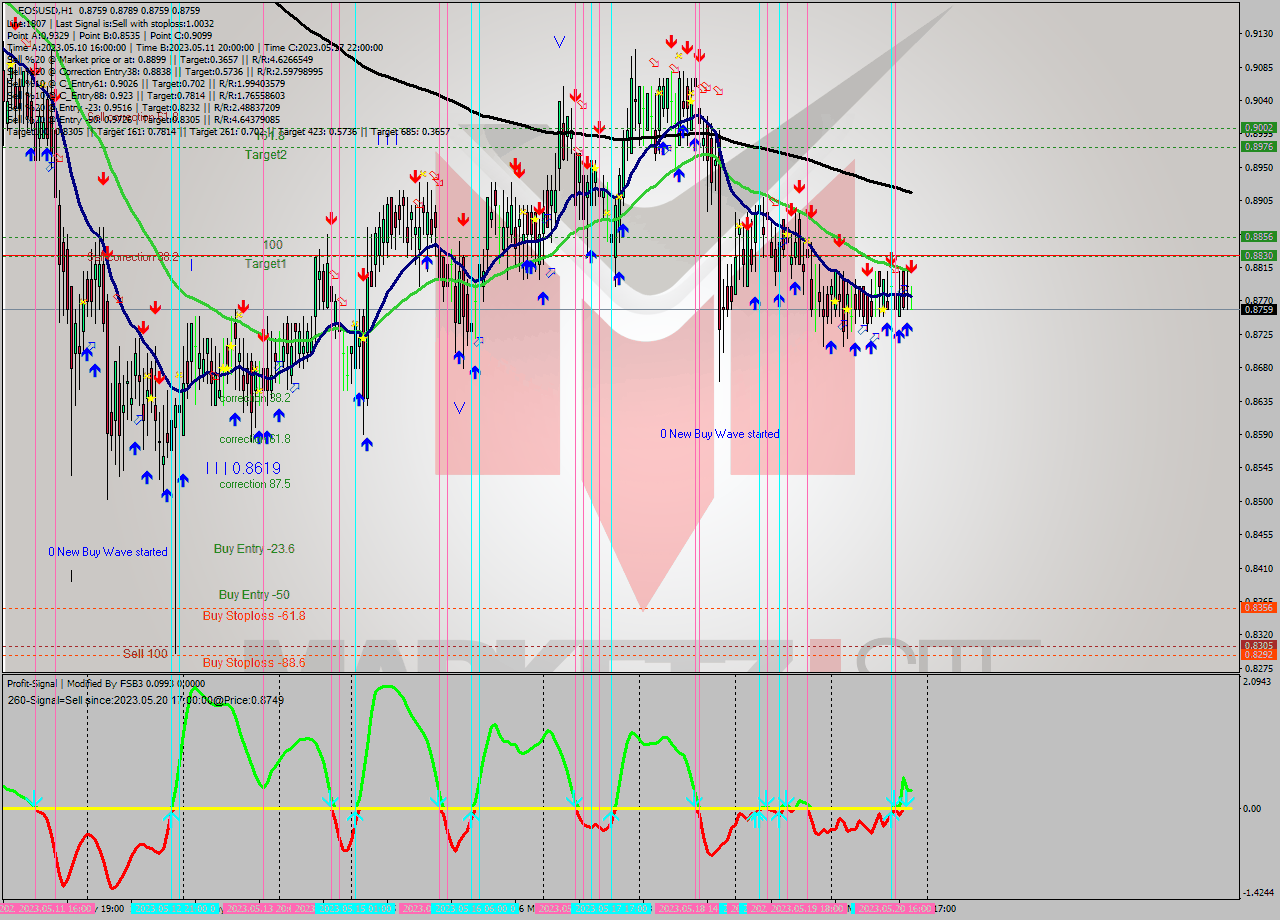Click the 'correction 87.5' label
This screenshot has height=920, width=1280.
point(255,484)
